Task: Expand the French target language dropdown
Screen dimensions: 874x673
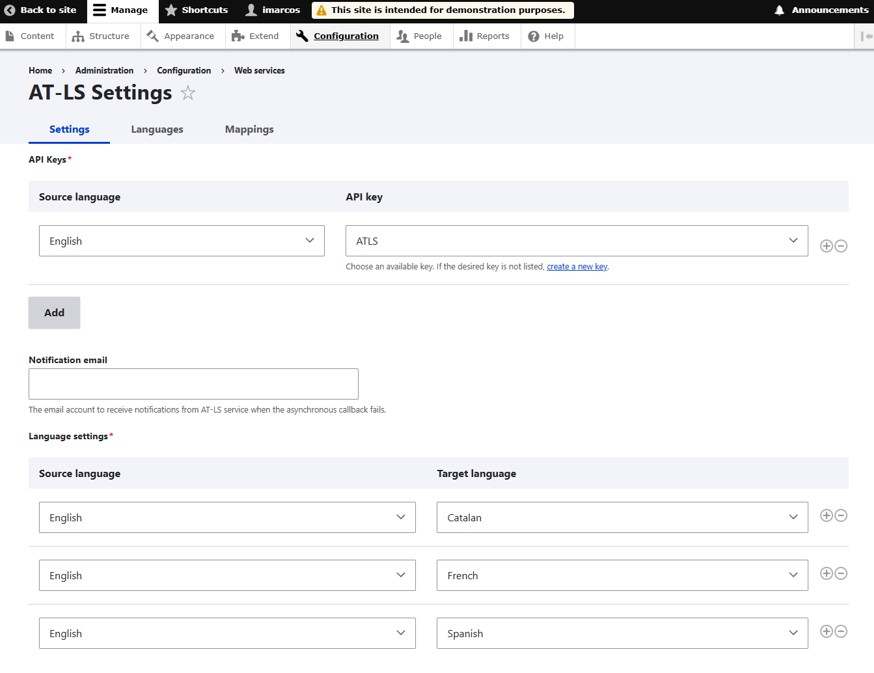Action: pyautogui.click(x=621, y=576)
